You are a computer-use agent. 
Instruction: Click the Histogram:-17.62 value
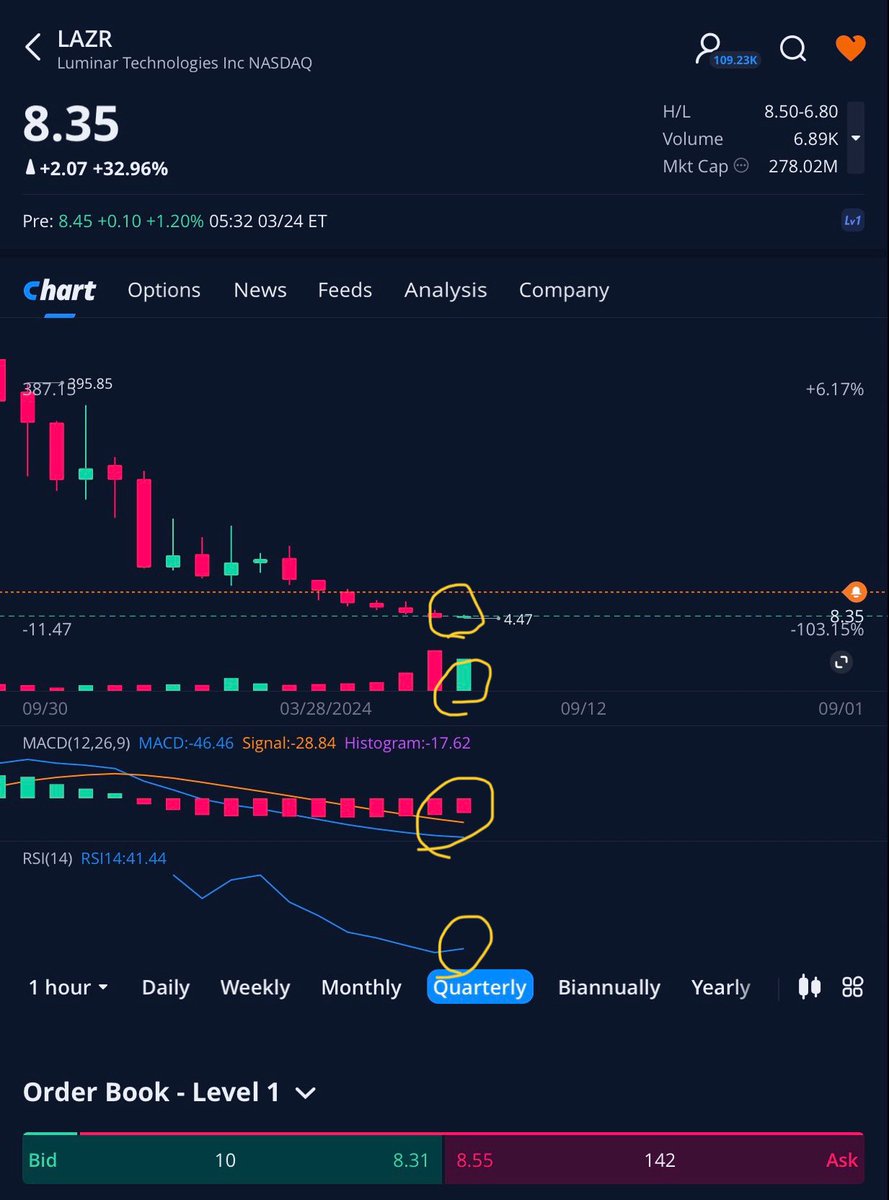tap(407, 743)
